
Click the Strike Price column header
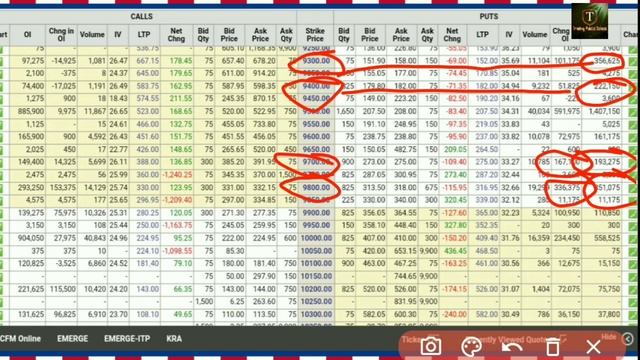pos(315,35)
